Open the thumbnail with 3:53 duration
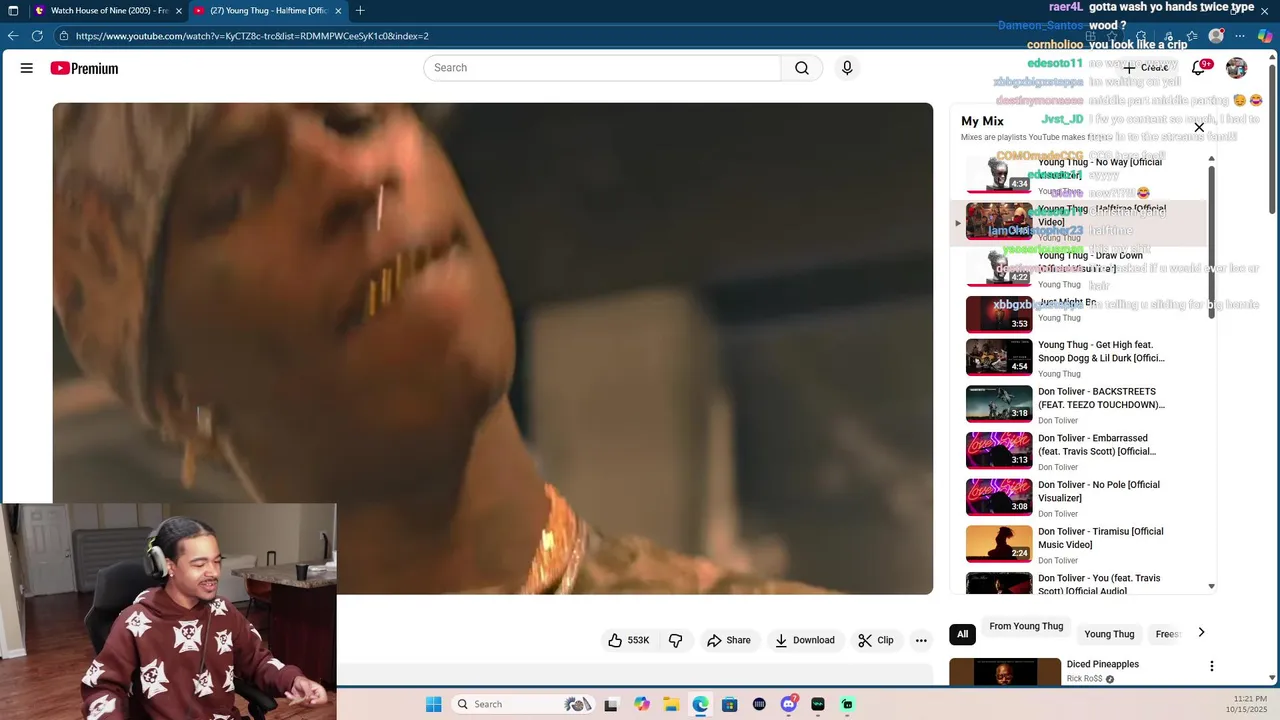This screenshot has width=1280, height=720. 999,314
